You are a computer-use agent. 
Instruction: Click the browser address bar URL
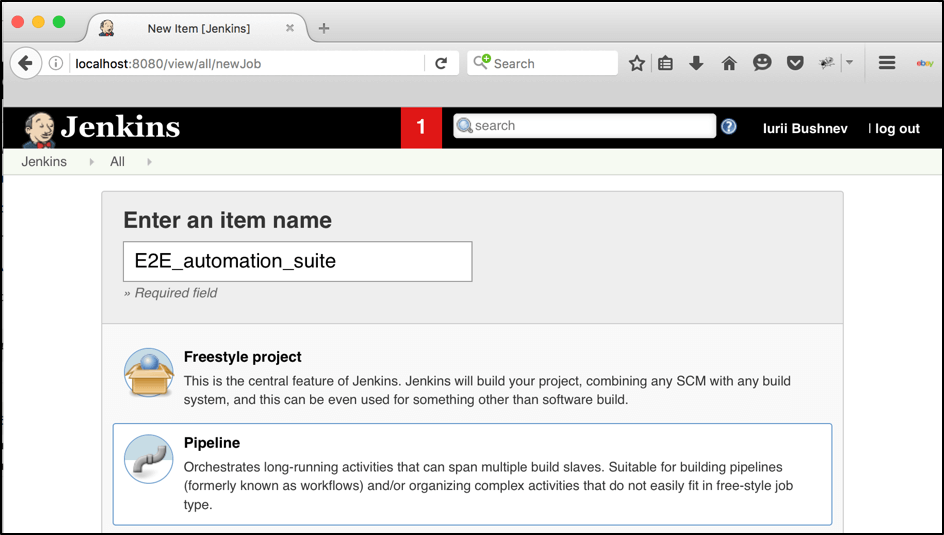click(x=247, y=63)
